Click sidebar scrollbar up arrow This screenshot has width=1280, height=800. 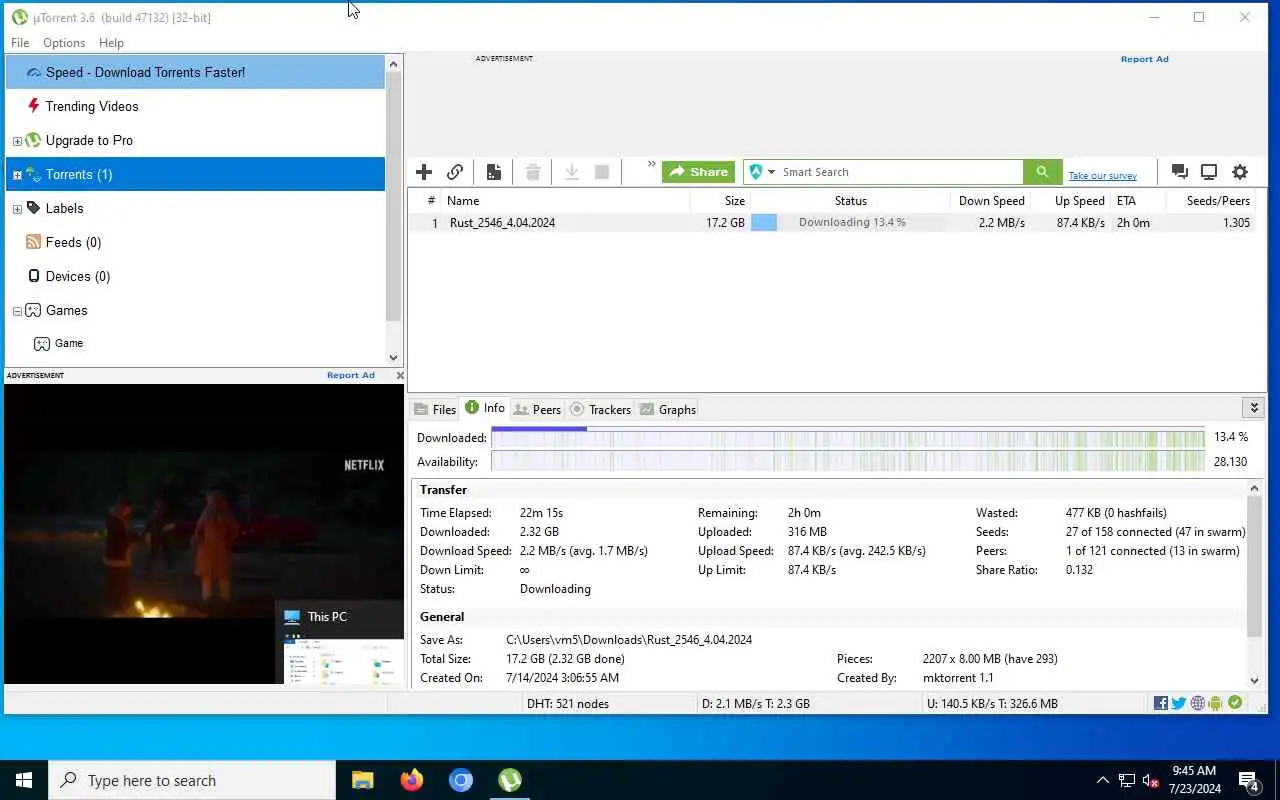tap(393, 64)
